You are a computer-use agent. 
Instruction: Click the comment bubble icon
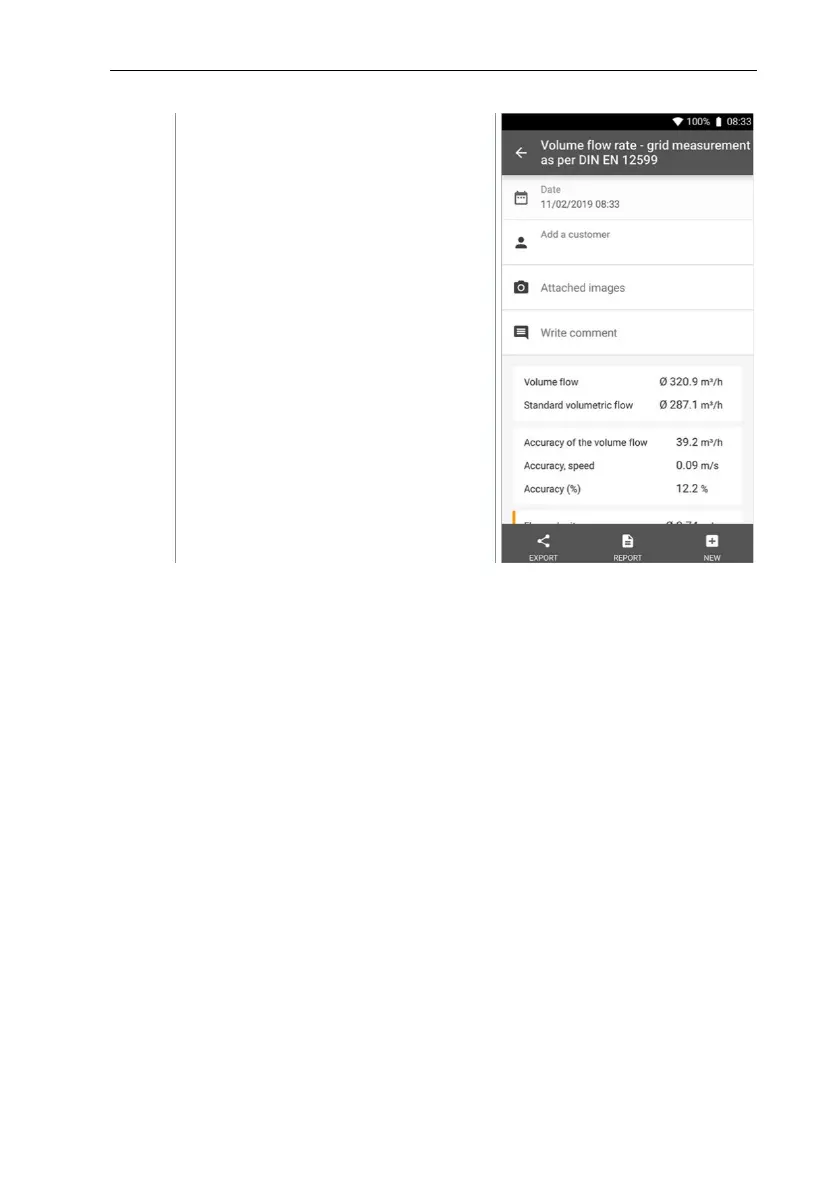click(x=521, y=333)
